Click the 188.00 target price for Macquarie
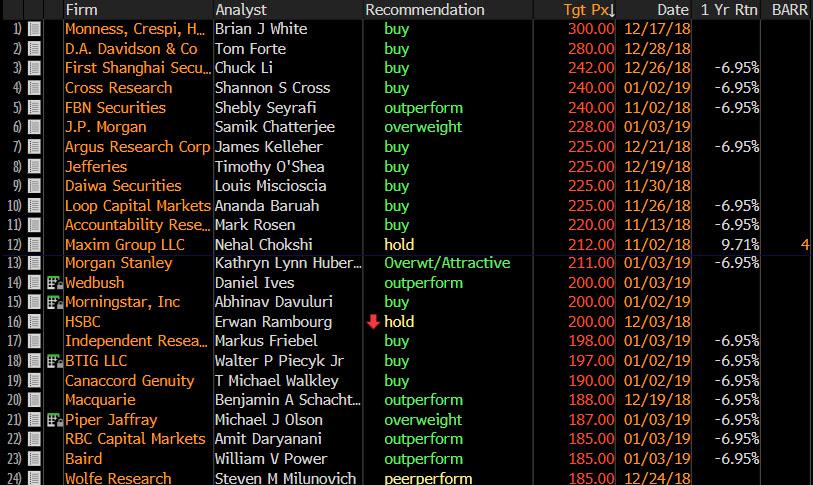Image resolution: width=813 pixels, height=485 pixels. coord(591,400)
